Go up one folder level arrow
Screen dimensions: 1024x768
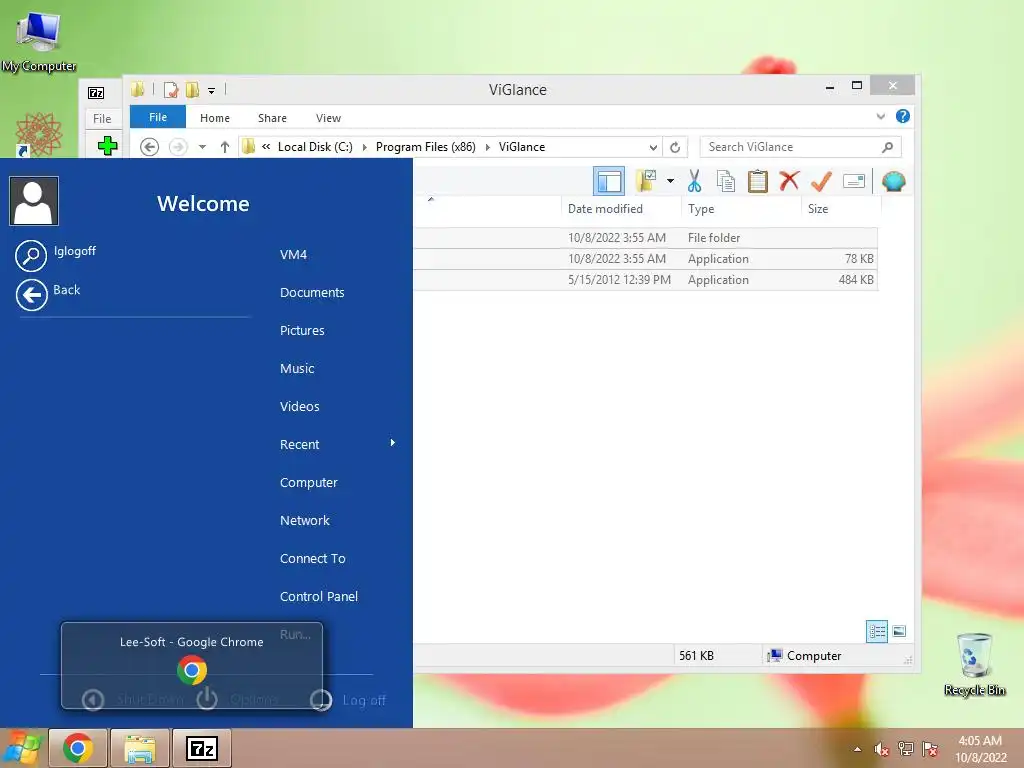click(225, 147)
